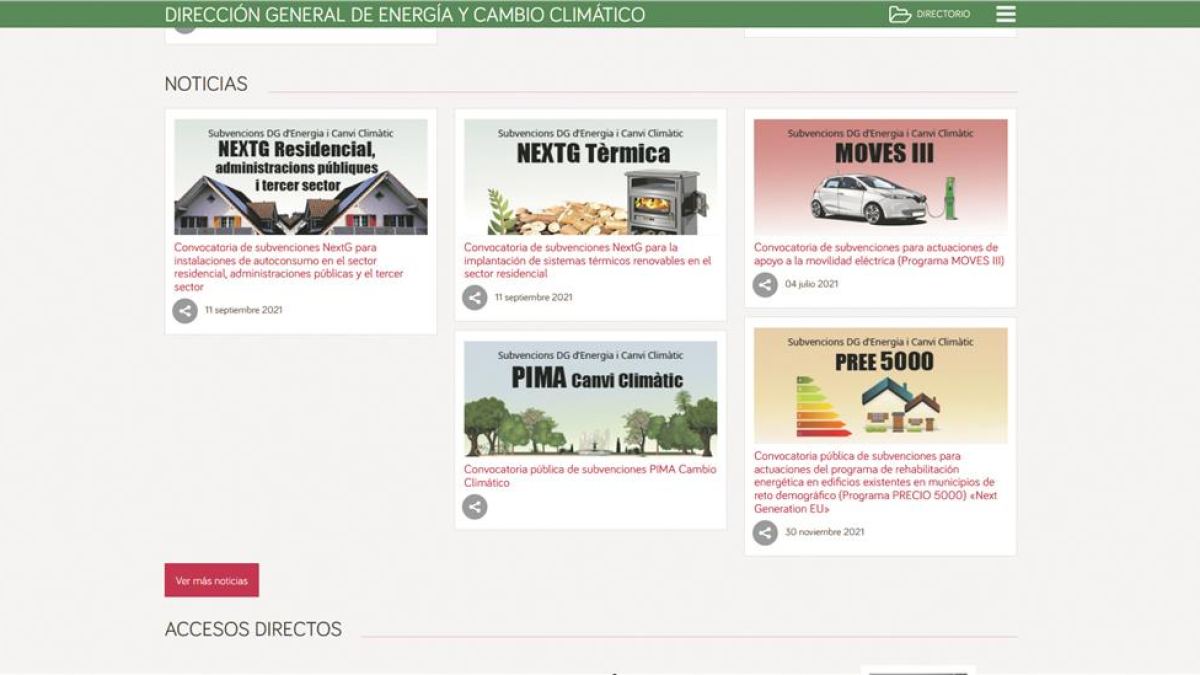Read Convocatoria pública de subvenciones PIMA link

(x=590, y=476)
